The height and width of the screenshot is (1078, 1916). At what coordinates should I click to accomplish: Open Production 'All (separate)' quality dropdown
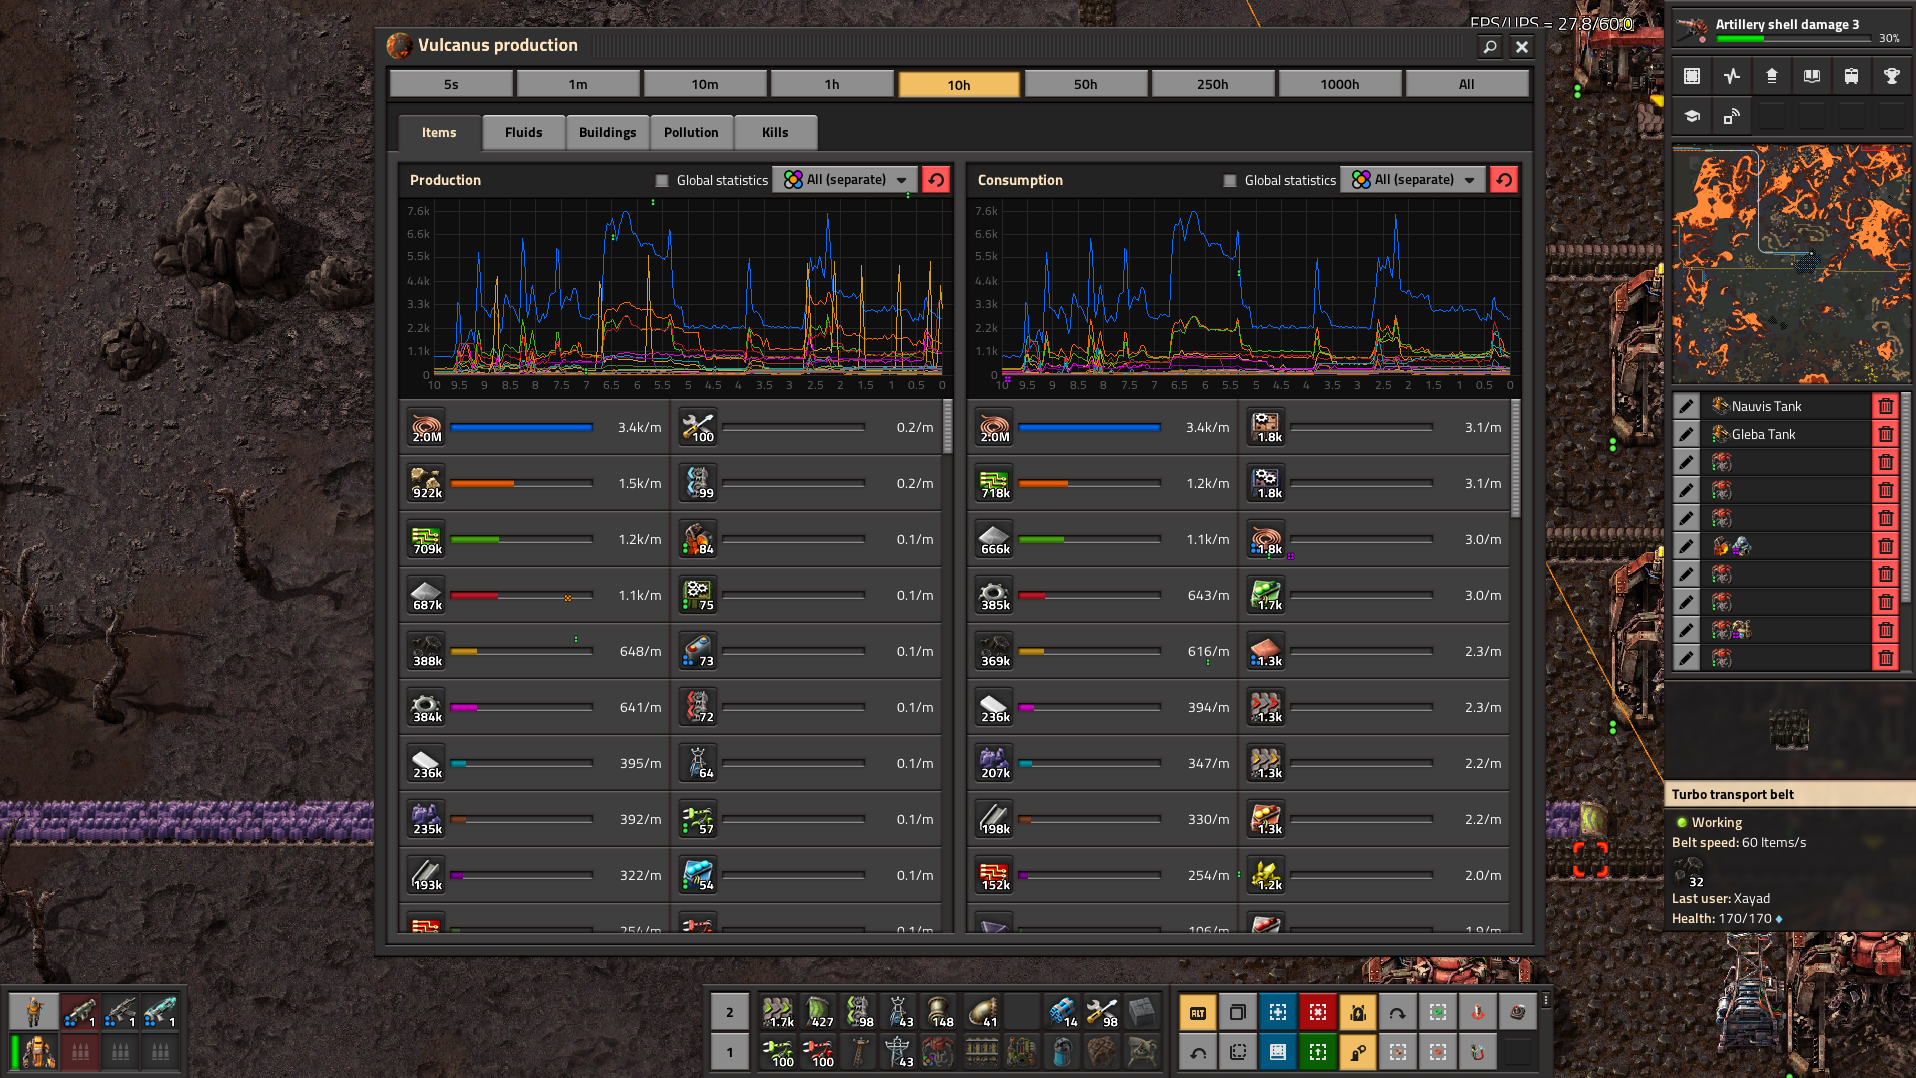[845, 180]
